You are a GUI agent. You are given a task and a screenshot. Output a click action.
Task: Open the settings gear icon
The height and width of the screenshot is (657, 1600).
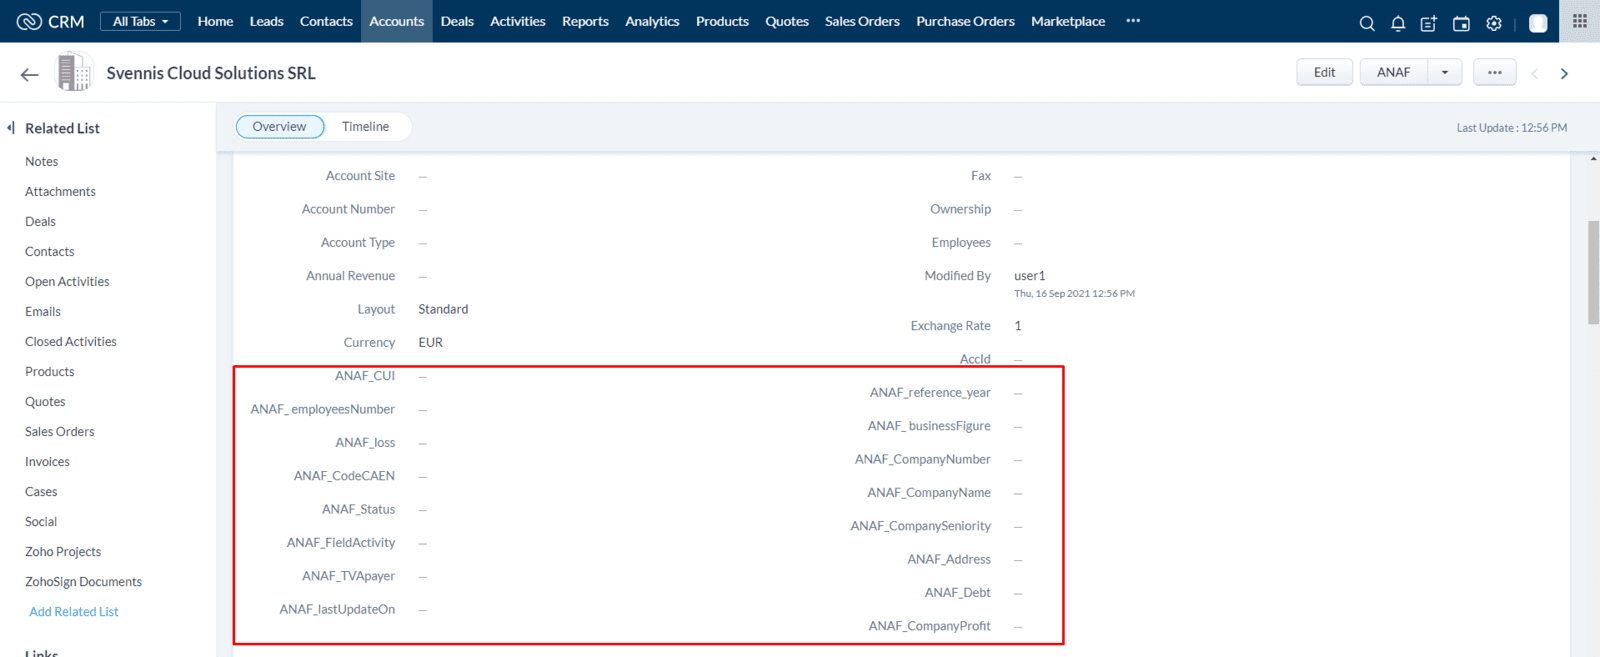click(x=1494, y=23)
